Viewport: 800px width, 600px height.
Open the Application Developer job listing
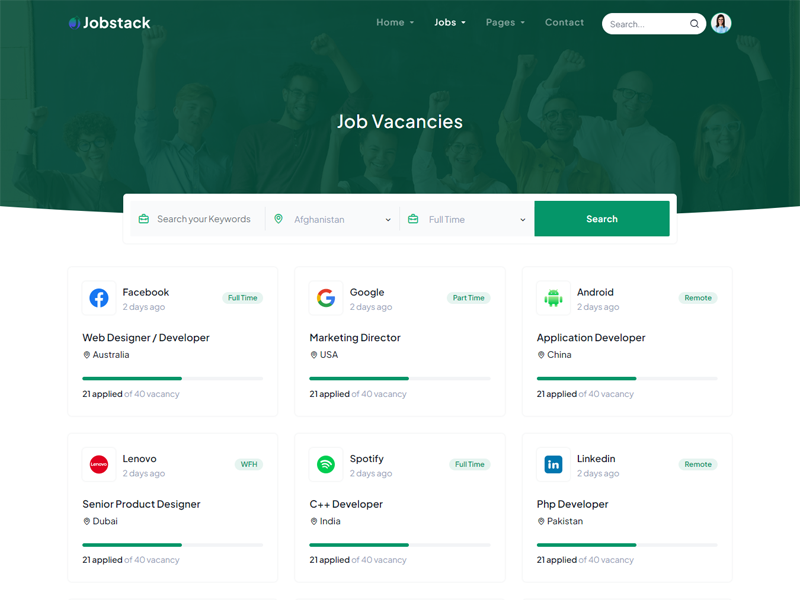[x=591, y=338]
